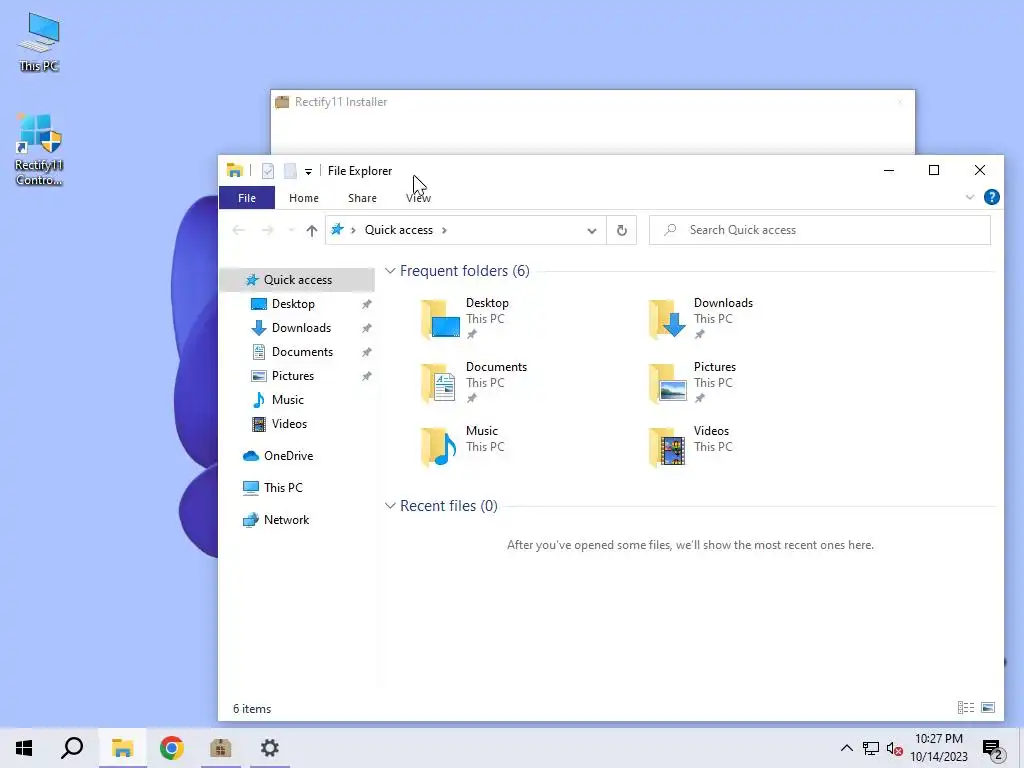This screenshot has width=1024, height=768.
Task: Select Network in the navigation pane
Action: (x=286, y=520)
